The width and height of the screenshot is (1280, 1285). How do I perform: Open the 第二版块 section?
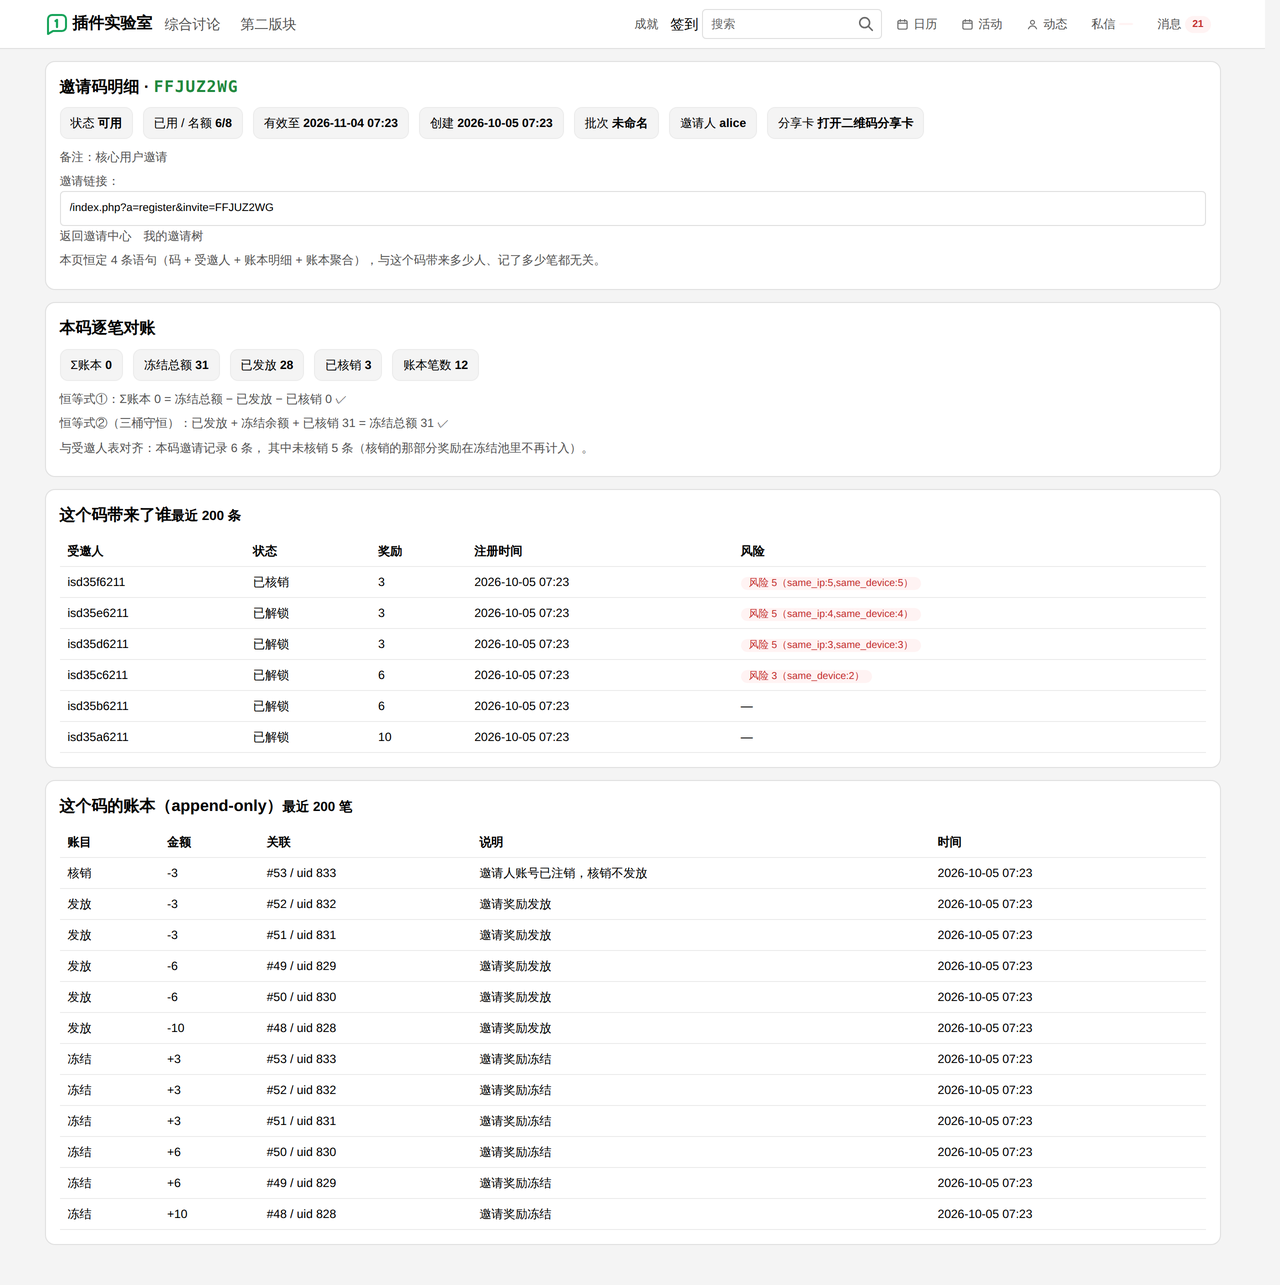click(x=268, y=24)
